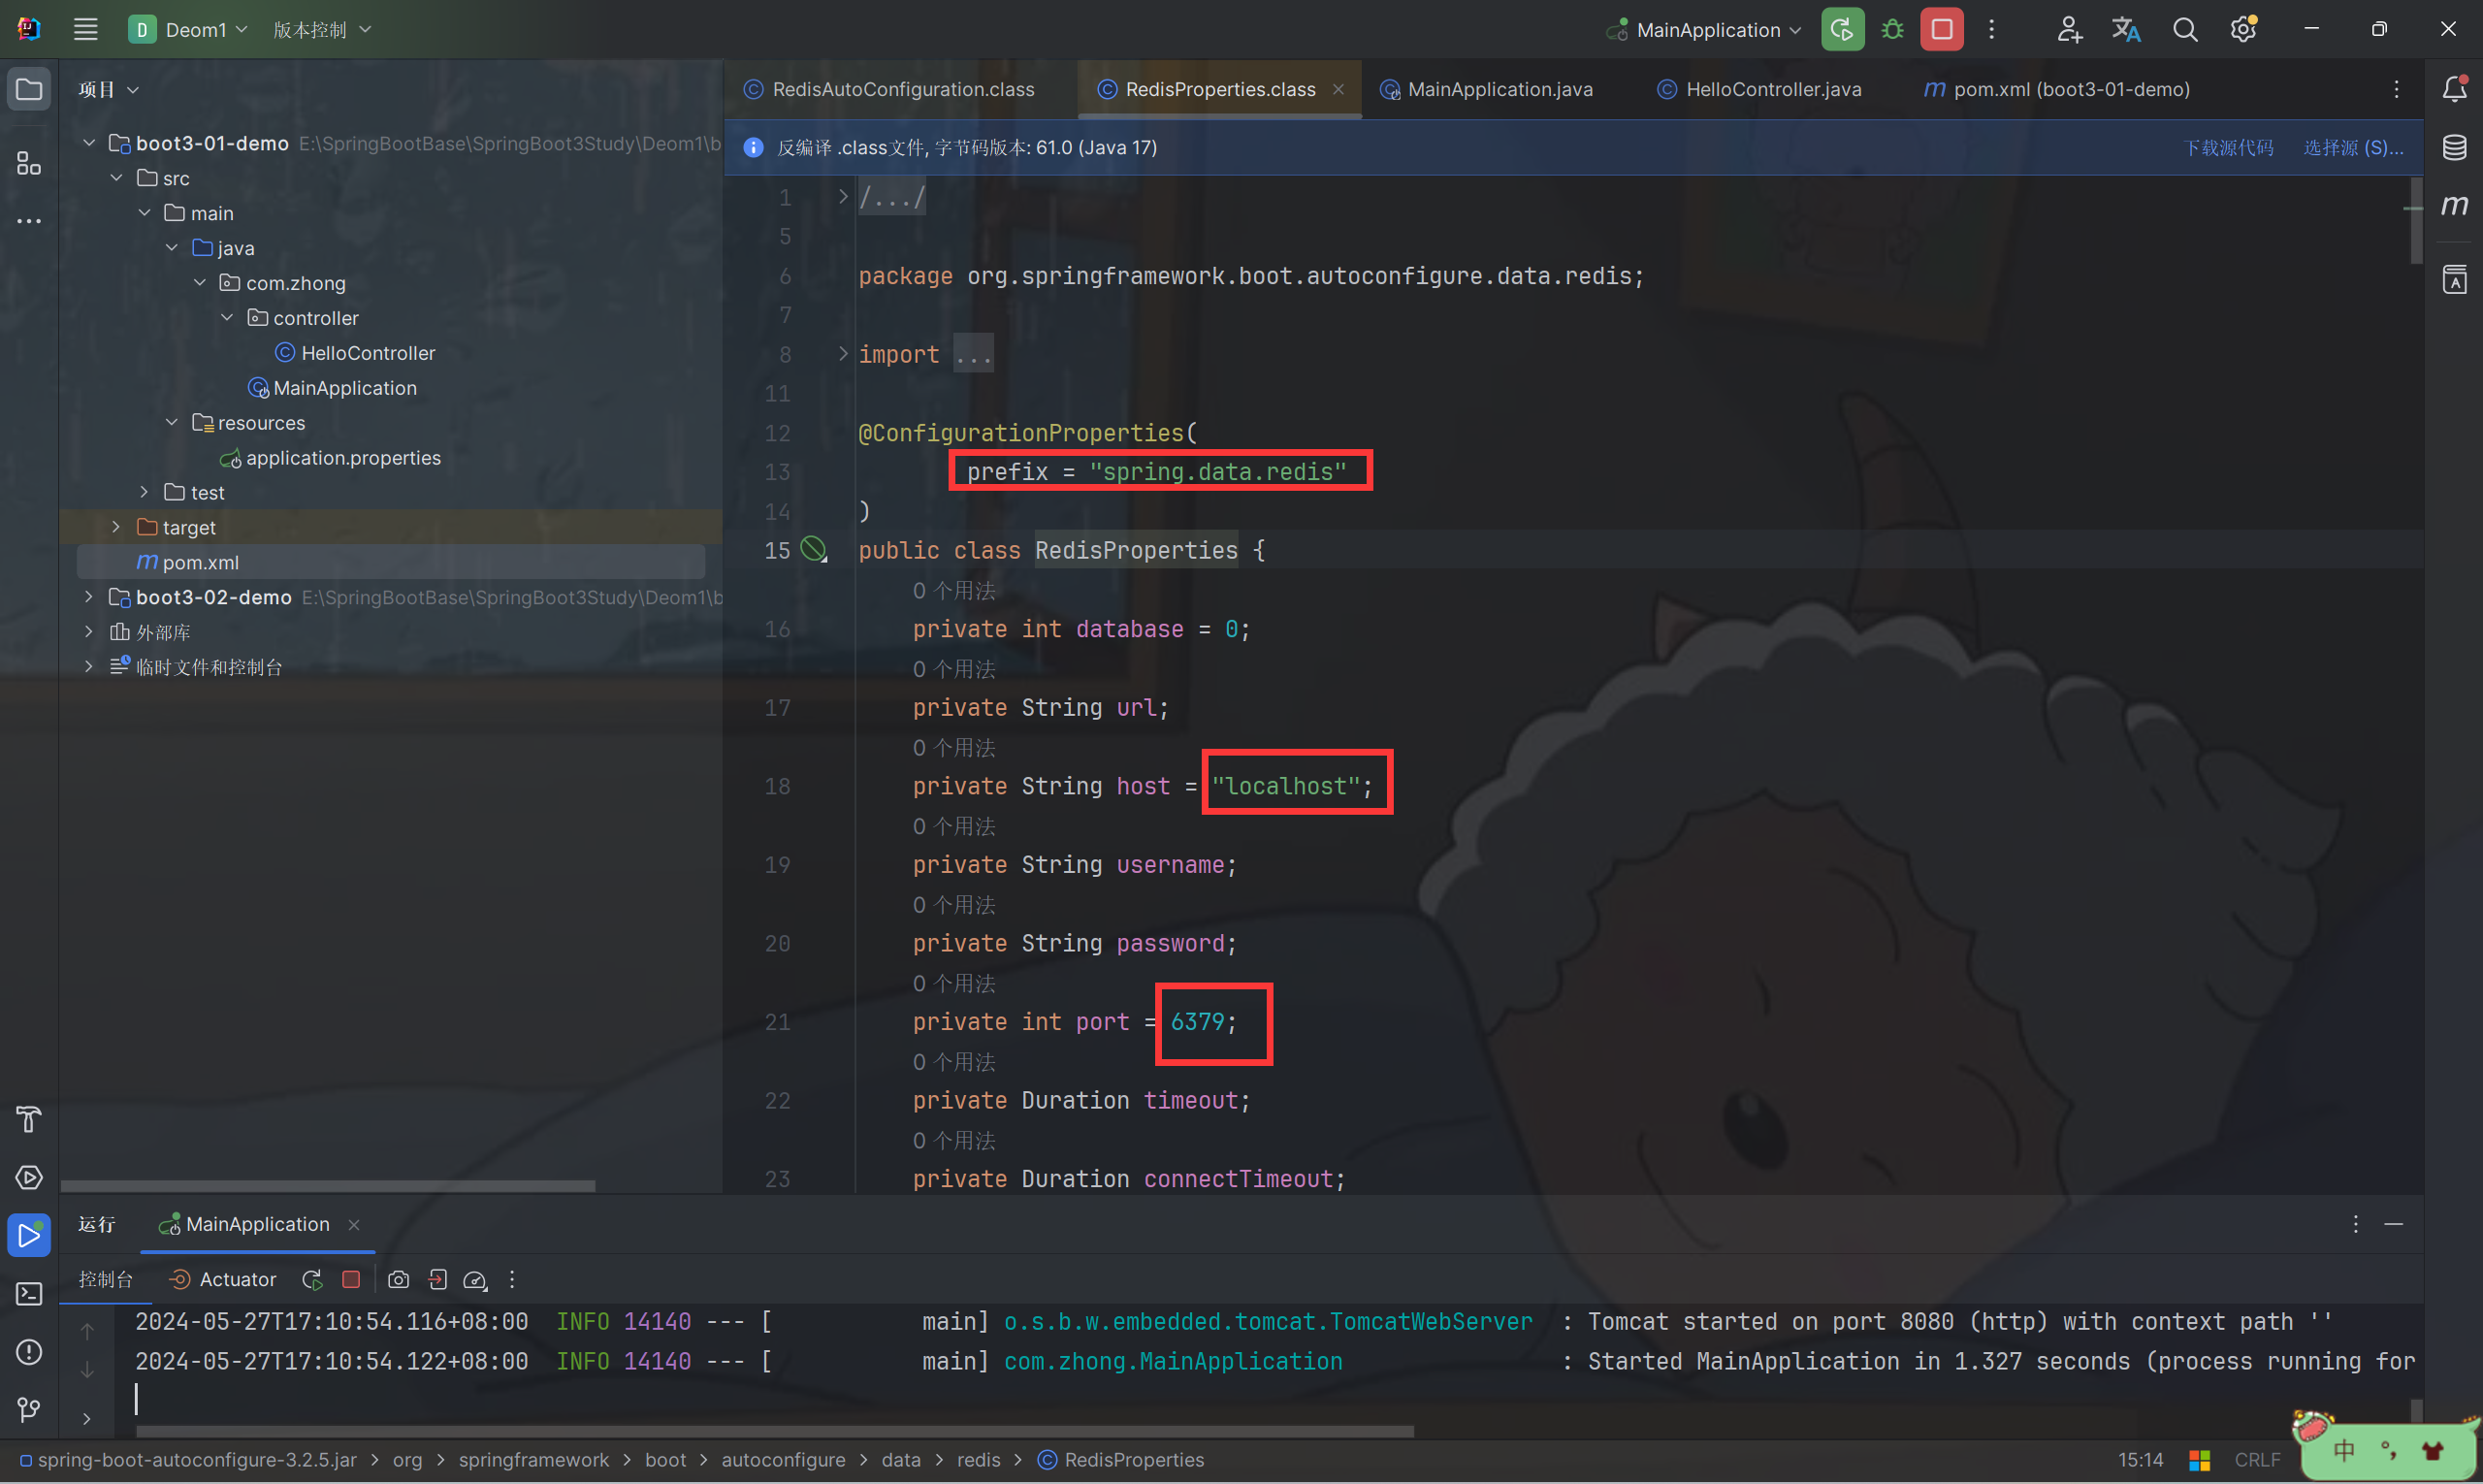The height and width of the screenshot is (1484, 2483).
Task: Click the Git version control sidebar icon
Action: (29, 1410)
